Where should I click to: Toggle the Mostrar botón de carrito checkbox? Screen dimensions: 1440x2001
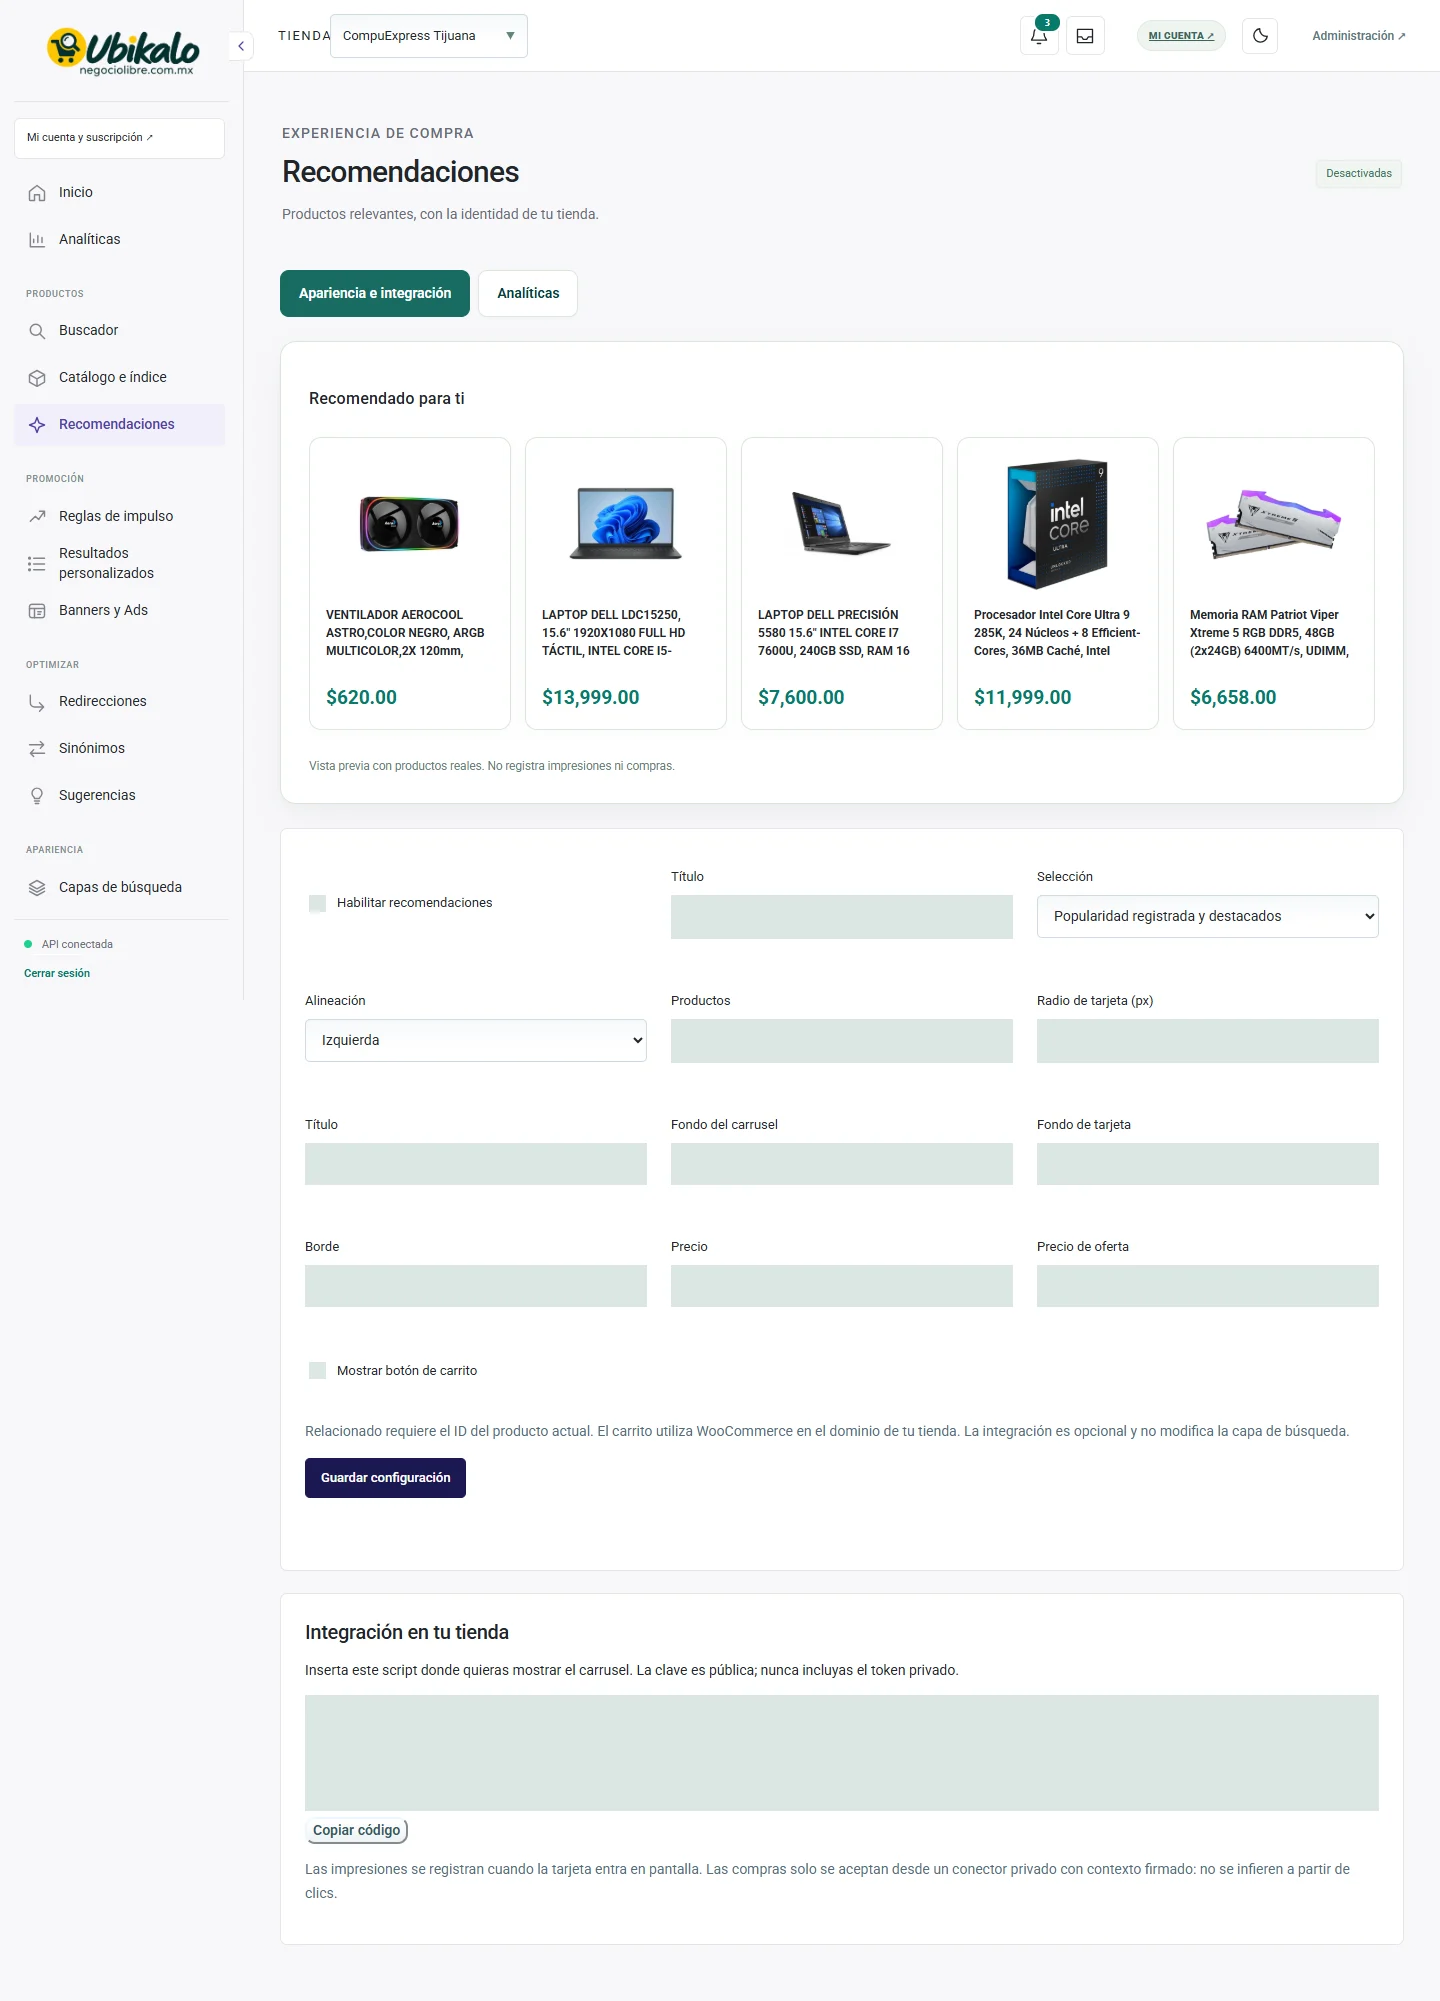pyautogui.click(x=318, y=1371)
